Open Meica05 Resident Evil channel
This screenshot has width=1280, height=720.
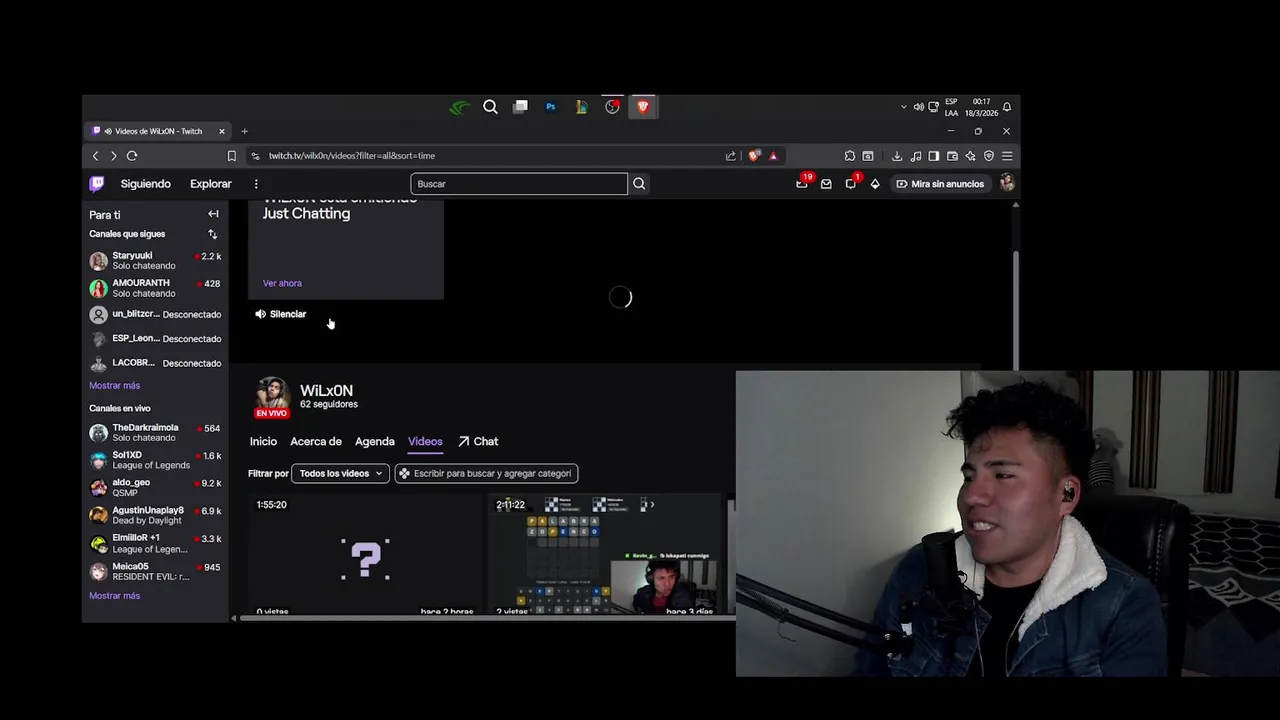click(x=155, y=571)
